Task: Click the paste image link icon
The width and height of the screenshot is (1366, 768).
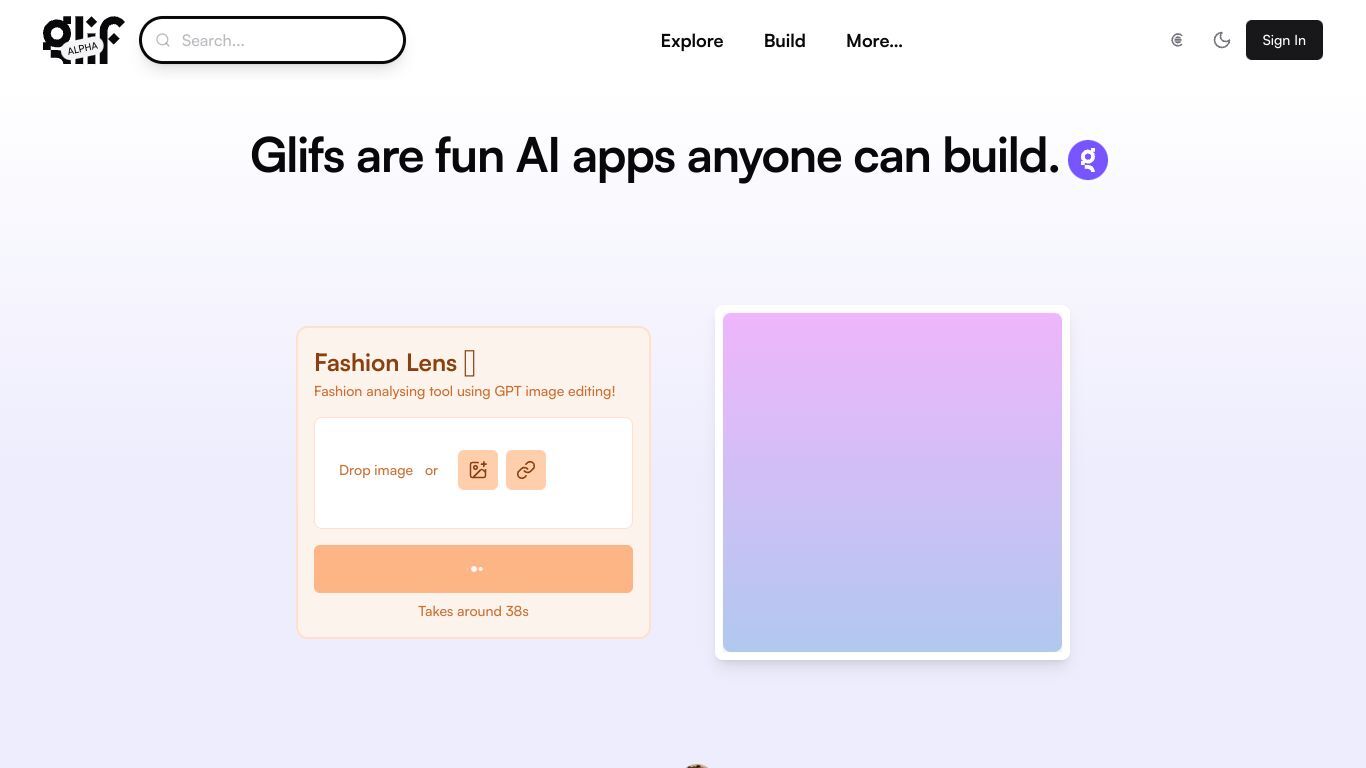Action: (x=526, y=470)
